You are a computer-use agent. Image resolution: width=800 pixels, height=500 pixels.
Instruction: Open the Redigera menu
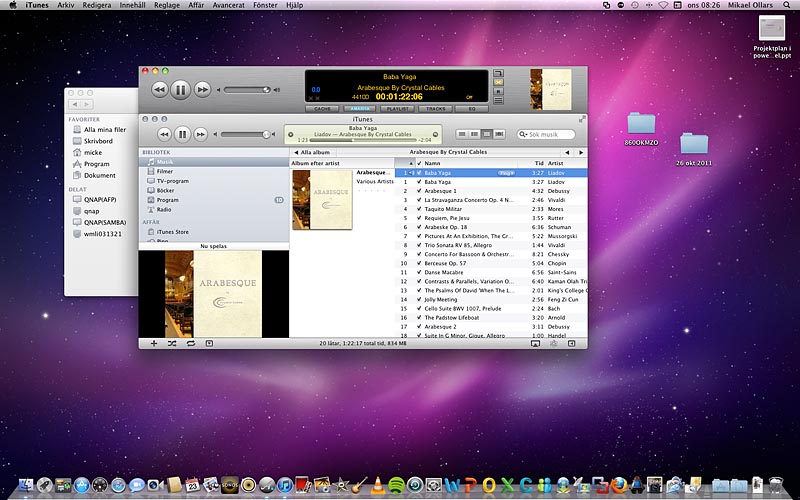point(97,5)
